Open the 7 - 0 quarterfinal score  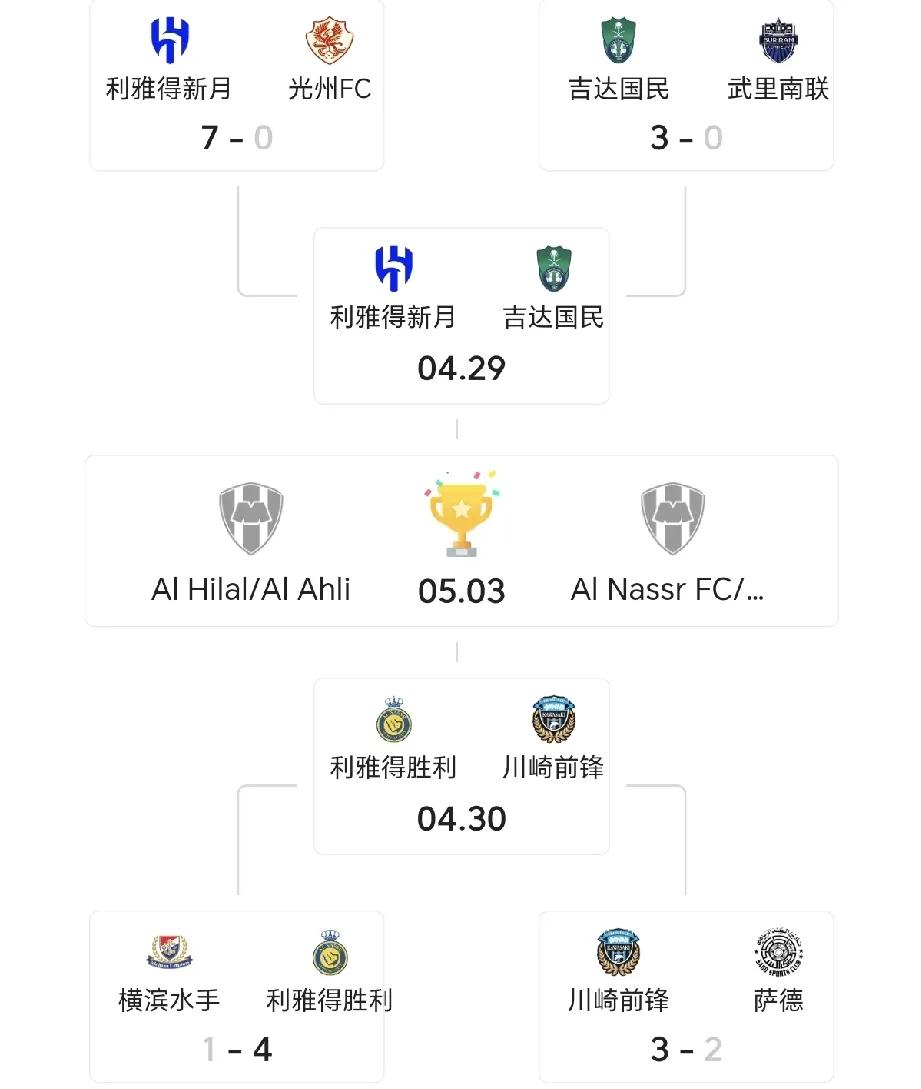[236, 138]
